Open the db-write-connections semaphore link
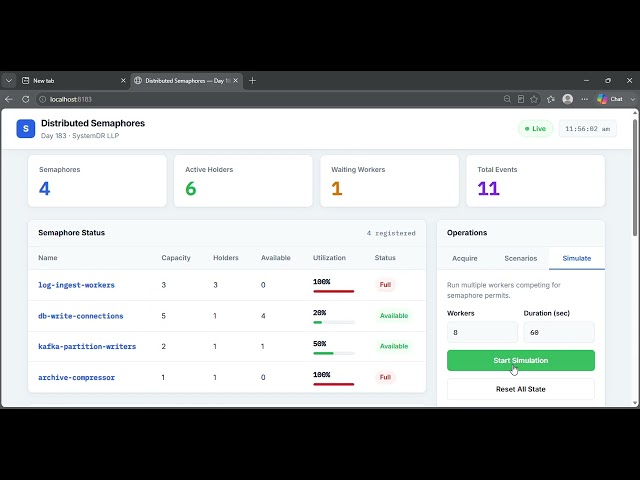This screenshot has width=640, height=480. [80, 316]
